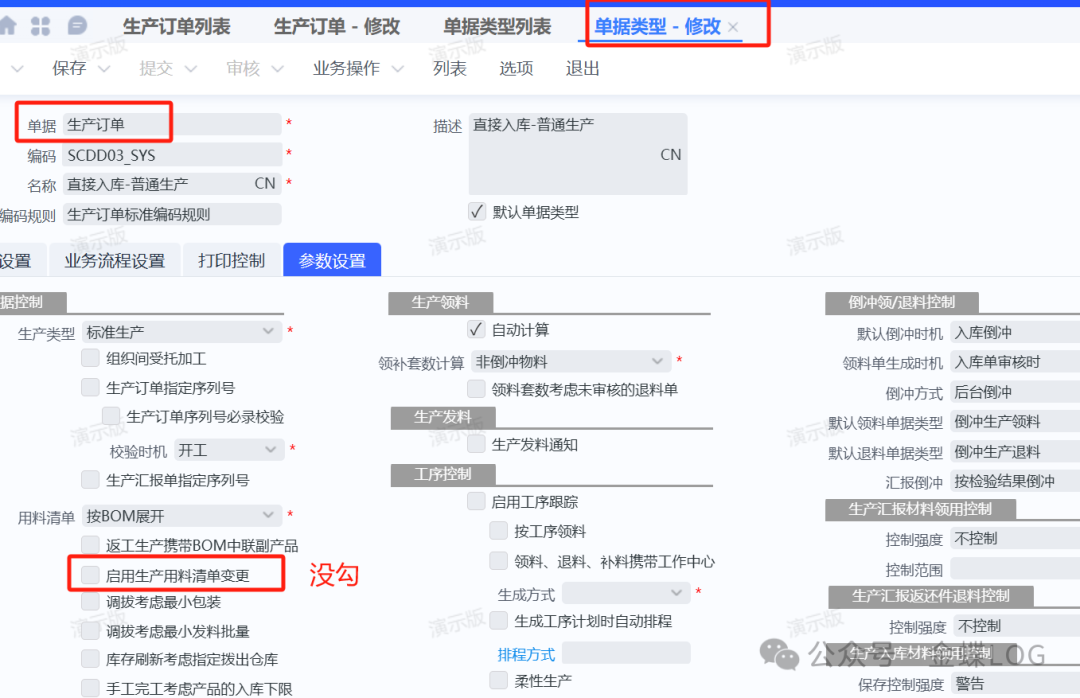Enable the 启用生产用料清单变更 checkbox
Screen dimensions: 1080x698
coord(91,575)
